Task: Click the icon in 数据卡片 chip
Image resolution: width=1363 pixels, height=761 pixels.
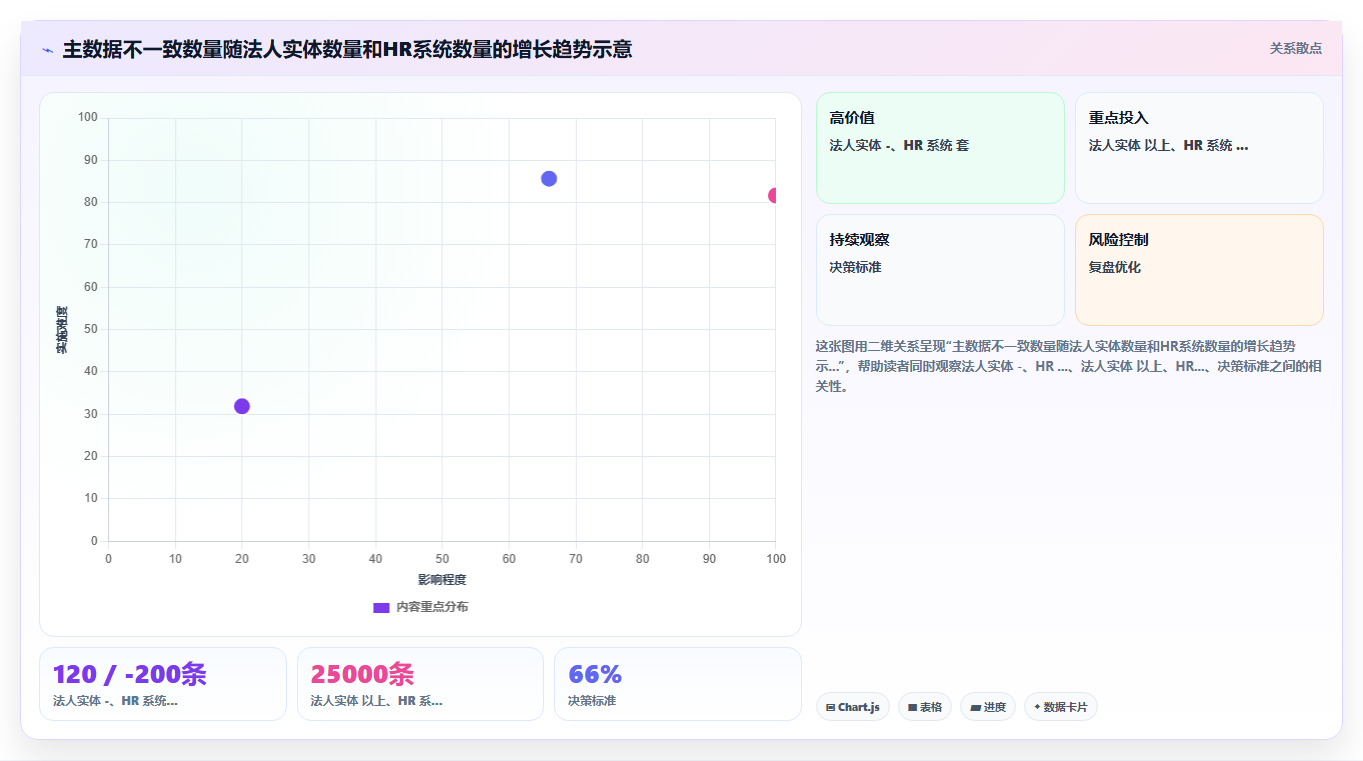Action: click(1037, 707)
